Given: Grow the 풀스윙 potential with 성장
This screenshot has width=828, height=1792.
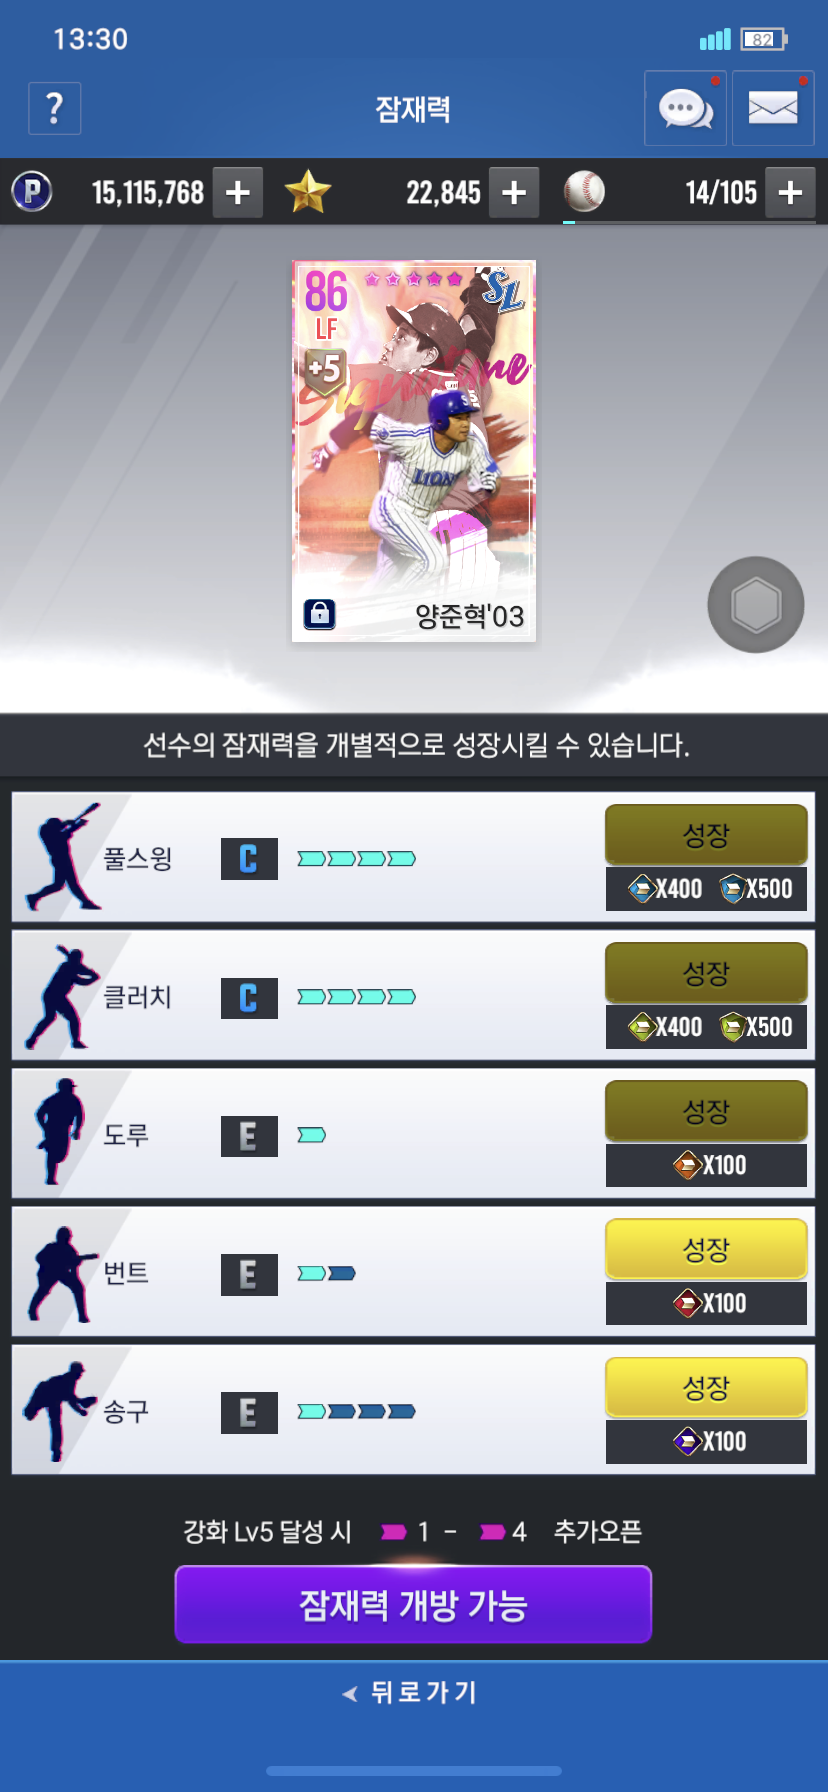Looking at the screenshot, I should click(706, 835).
